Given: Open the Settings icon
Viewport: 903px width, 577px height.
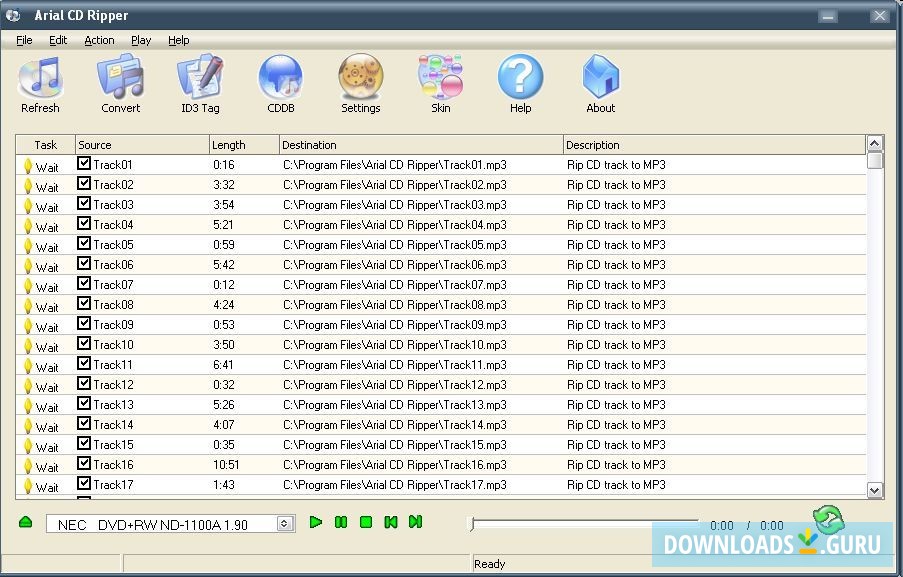Looking at the screenshot, I should (x=361, y=77).
